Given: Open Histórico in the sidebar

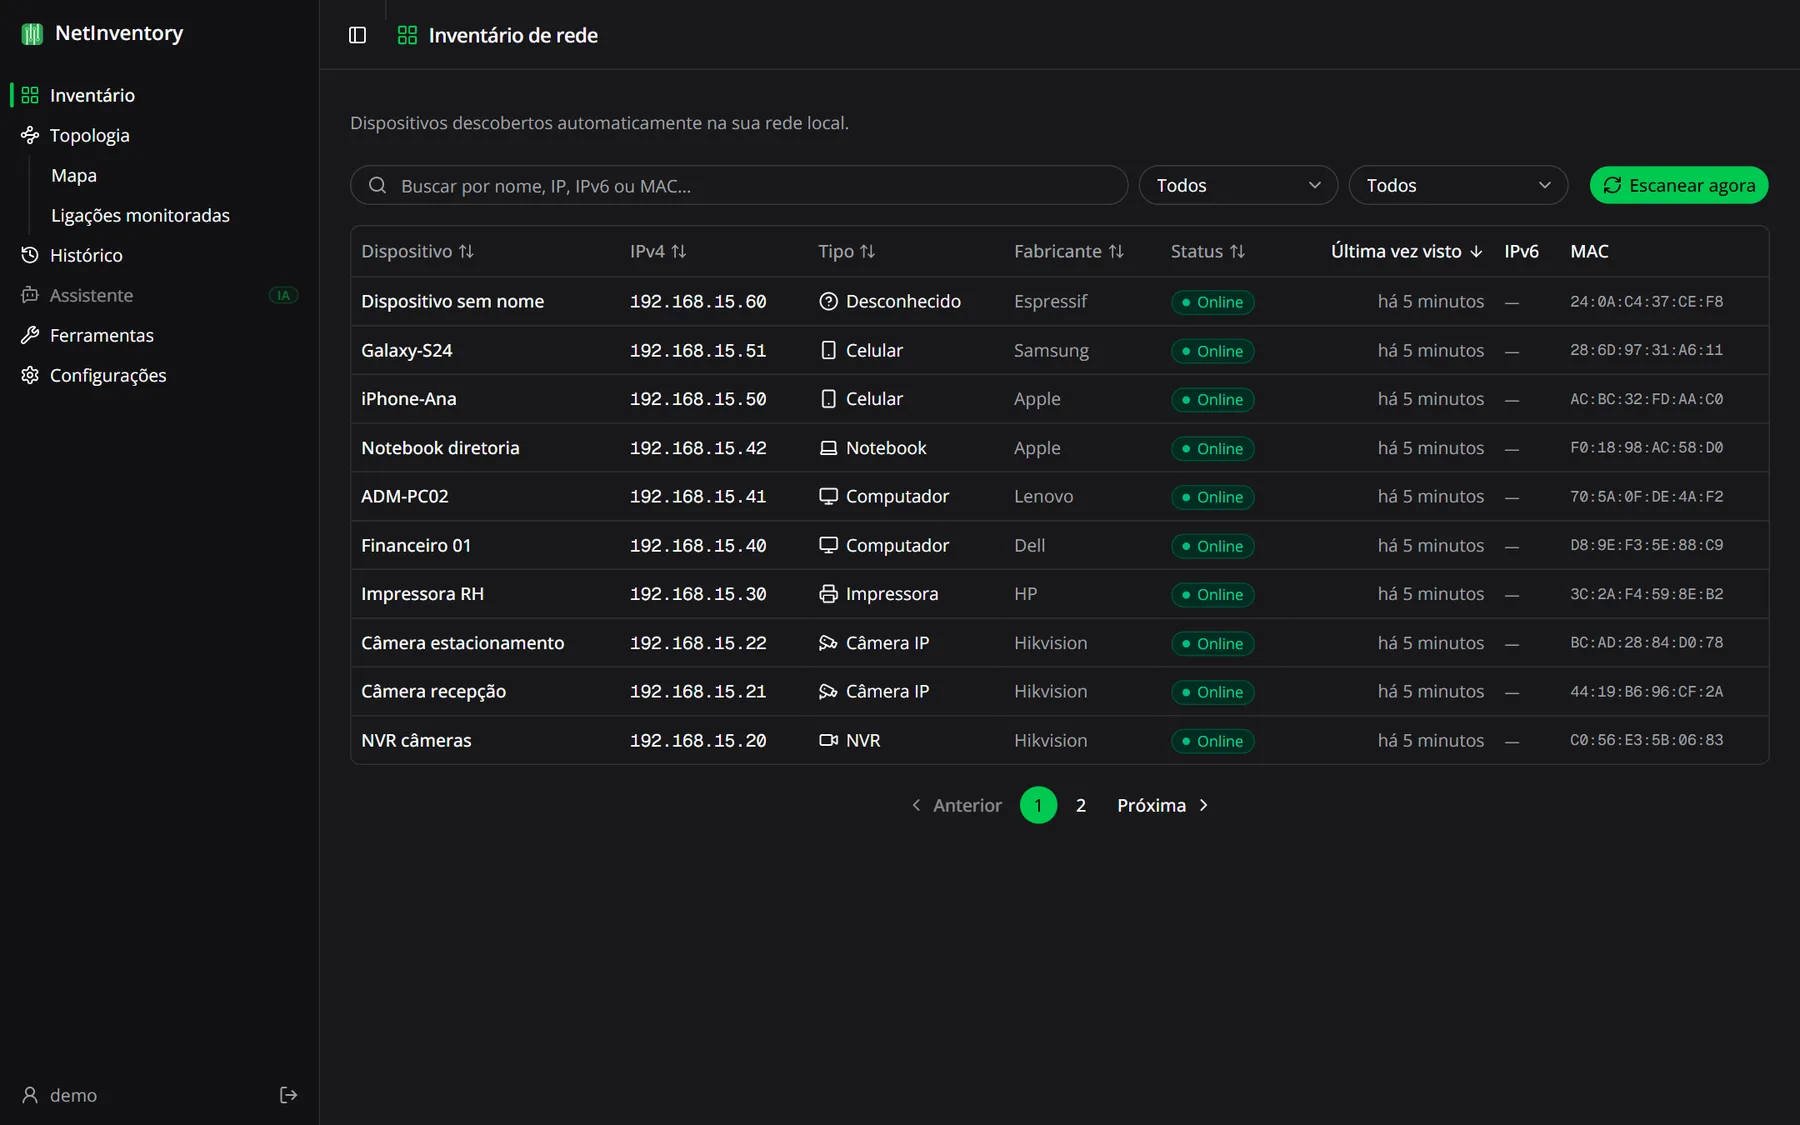Looking at the screenshot, I should (159, 255).
